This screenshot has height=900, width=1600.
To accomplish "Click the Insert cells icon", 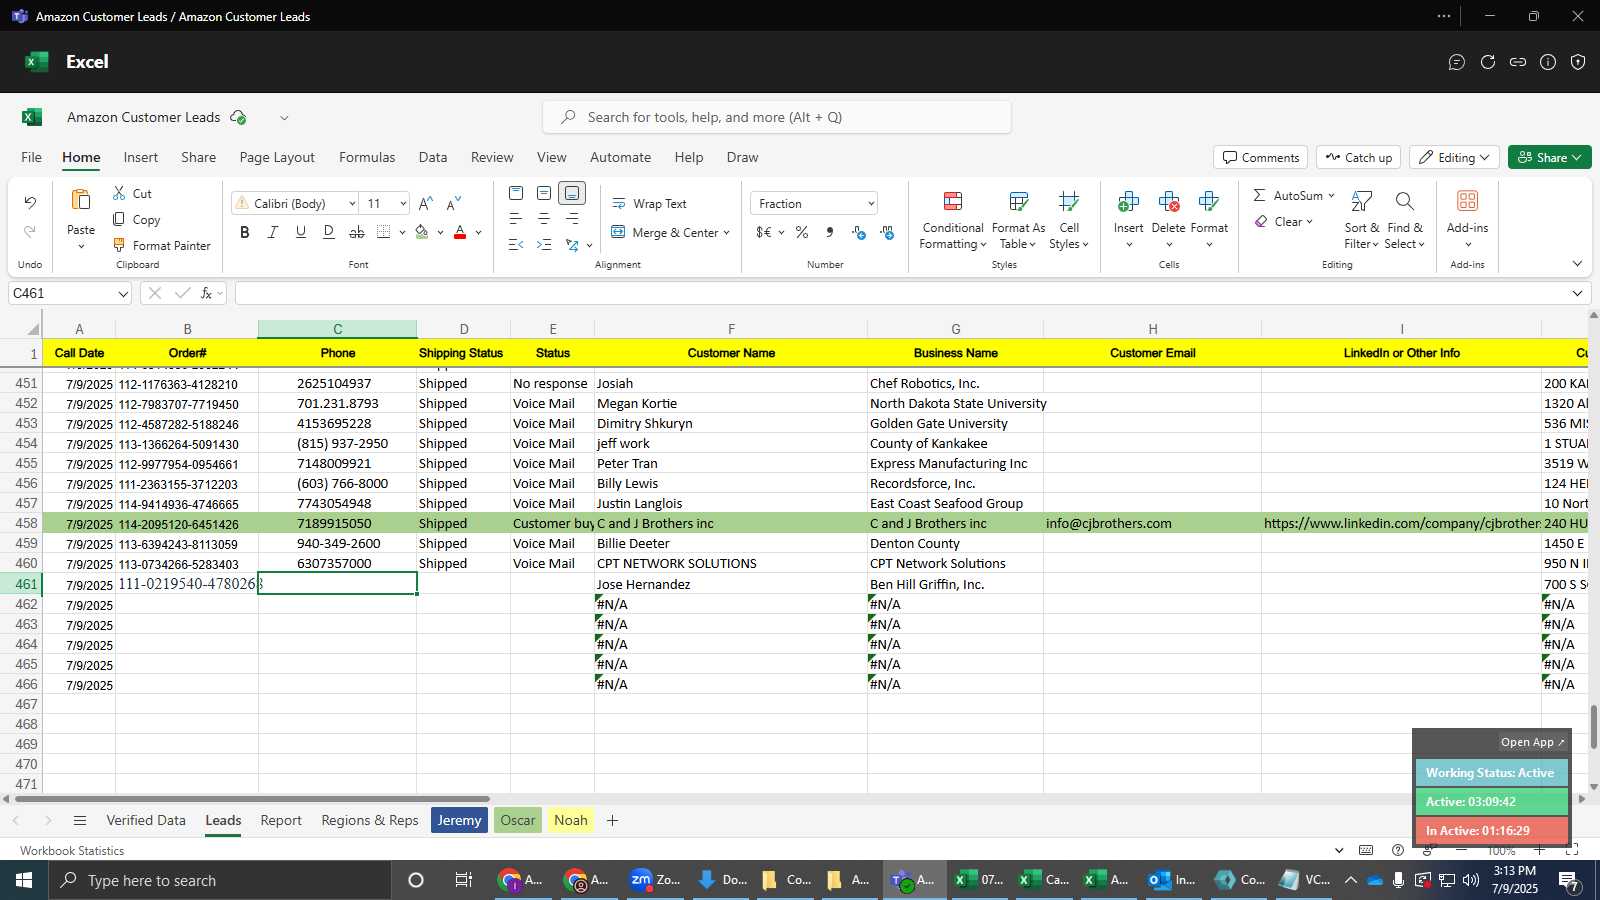I will 1128,202.
